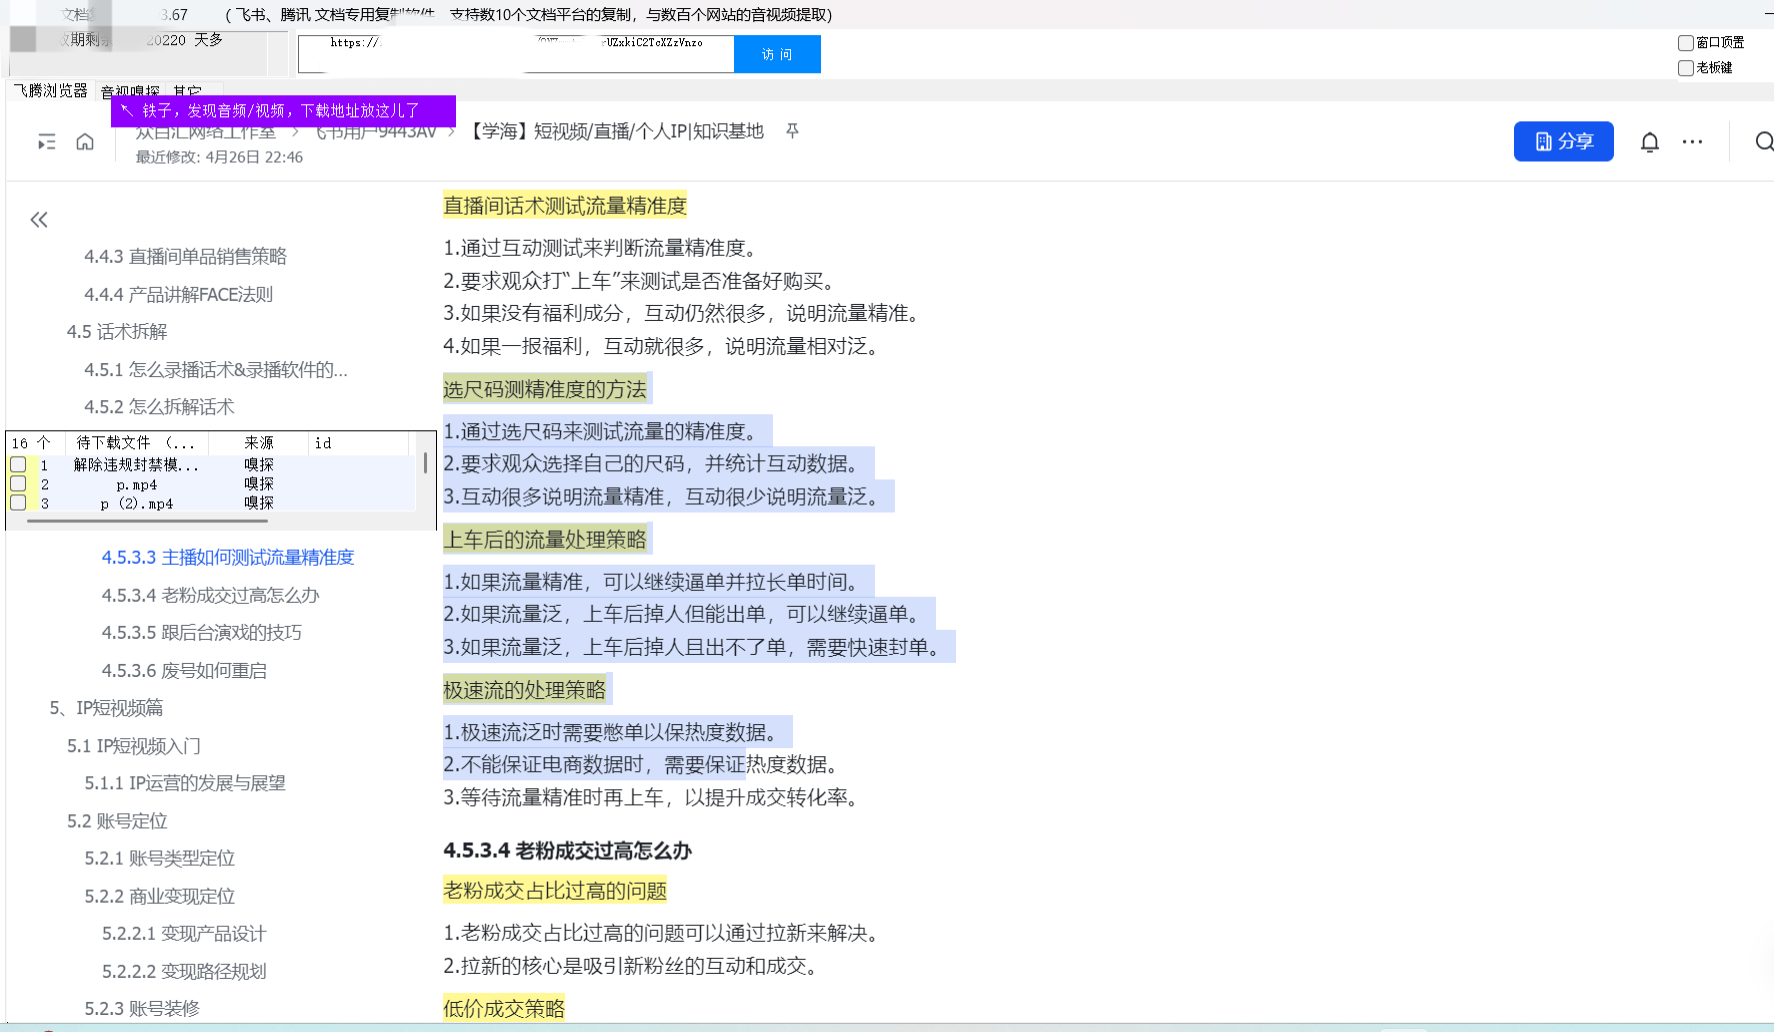Open the notifications bell icon
The height and width of the screenshot is (1032, 1774).
(1648, 141)
